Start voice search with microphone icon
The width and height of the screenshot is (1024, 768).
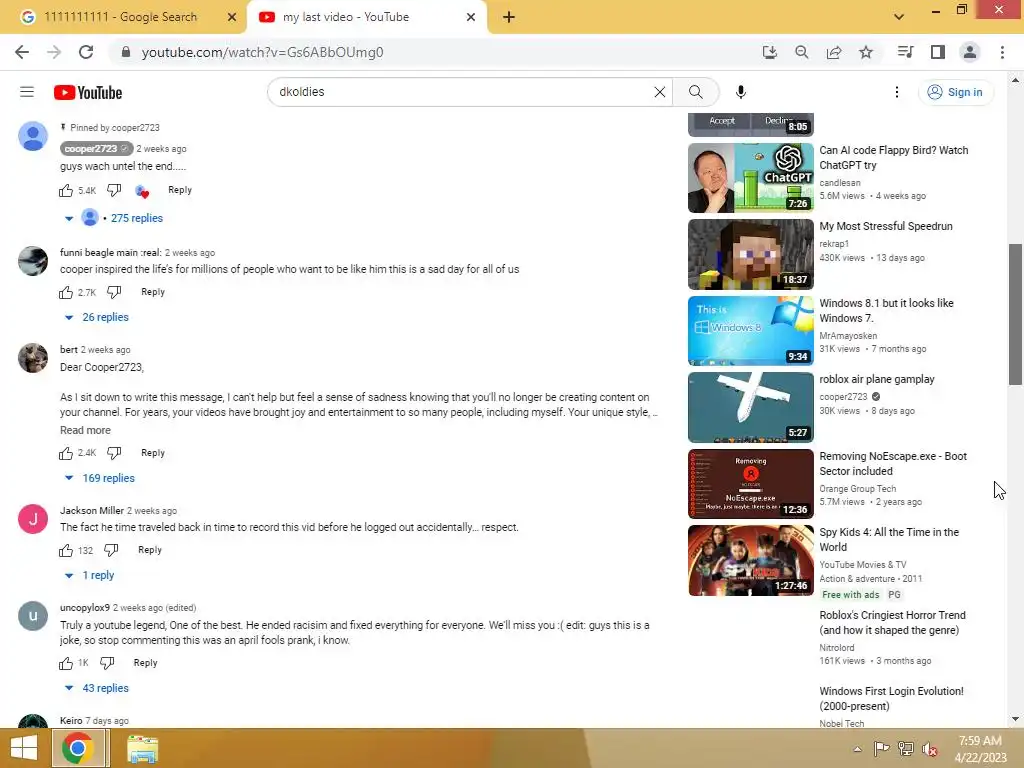click(x=741, y=92)
